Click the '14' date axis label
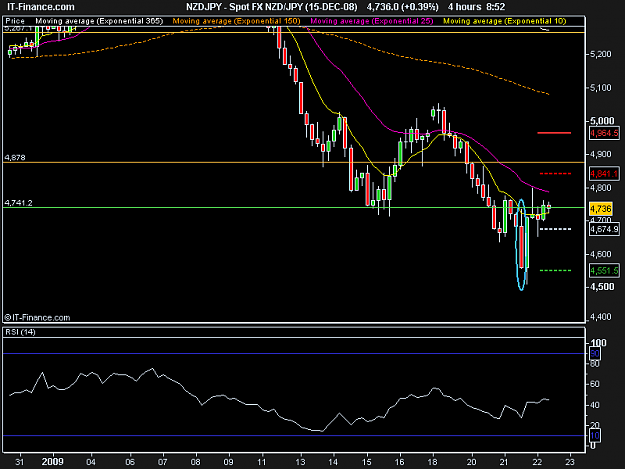 coord(333,462)
